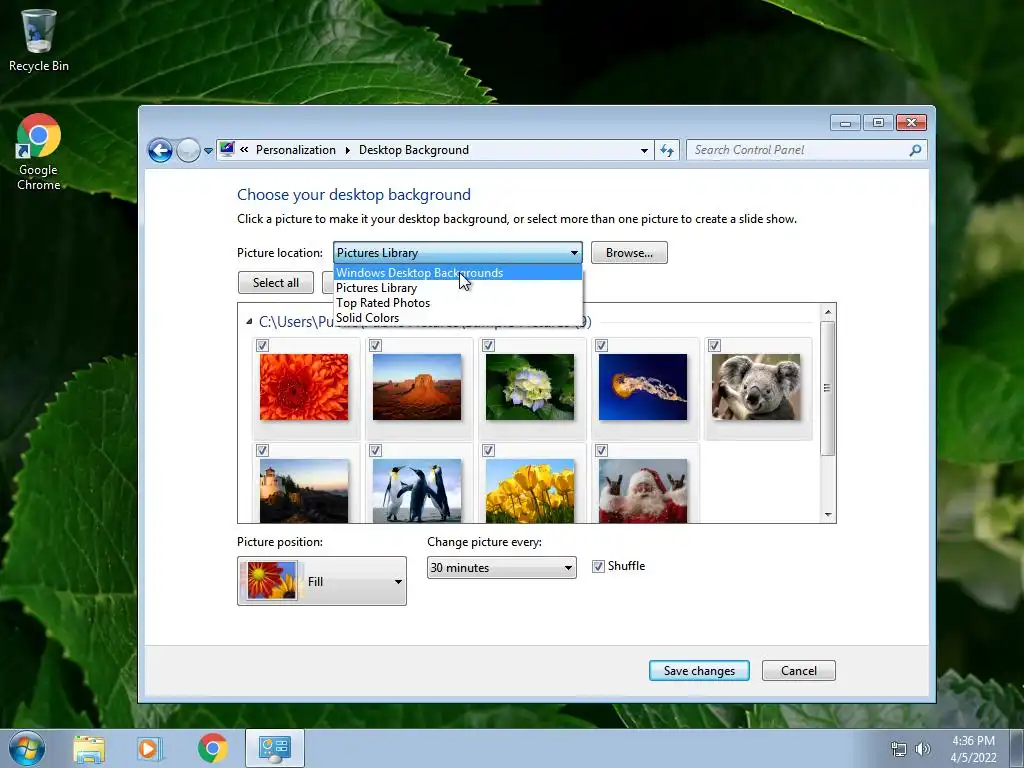This screenshot has width=1024, height=768.
Task: Go back using the blue back arrow
Action: click(160, 150)
